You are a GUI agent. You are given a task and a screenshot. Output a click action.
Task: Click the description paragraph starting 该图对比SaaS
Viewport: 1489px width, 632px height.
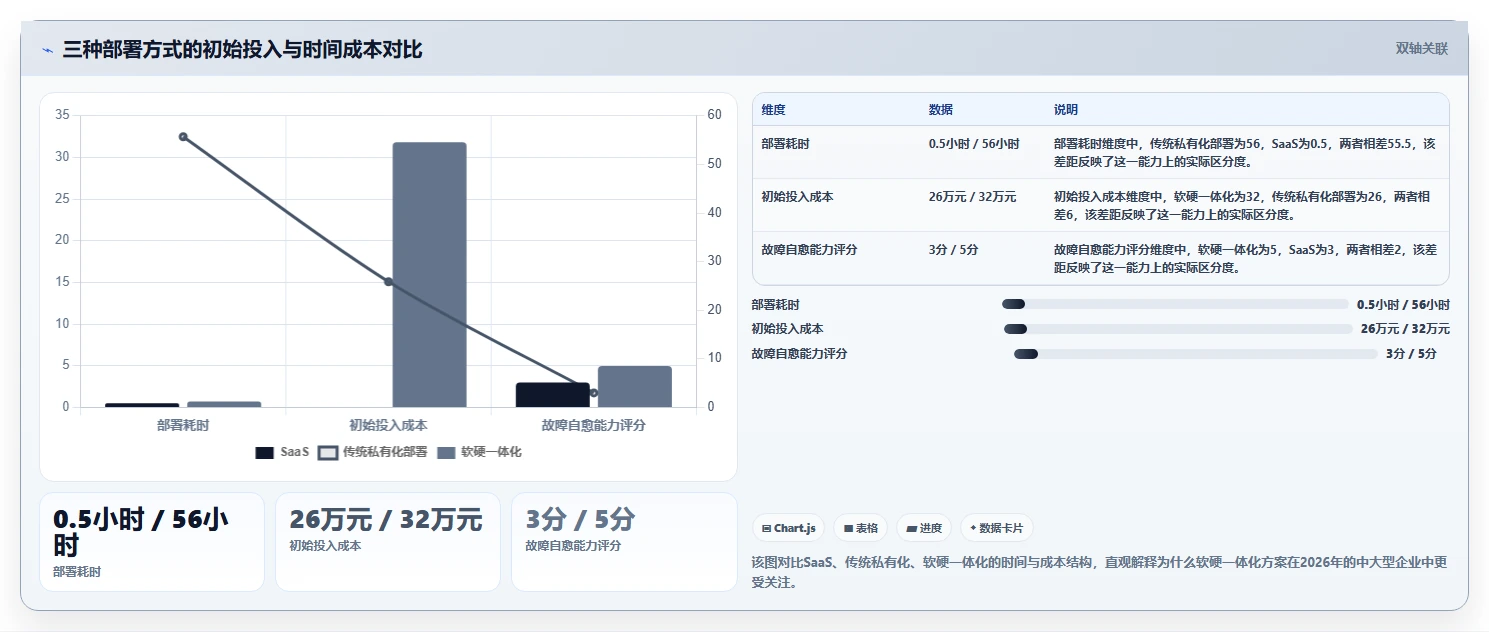pos(1099,572)
